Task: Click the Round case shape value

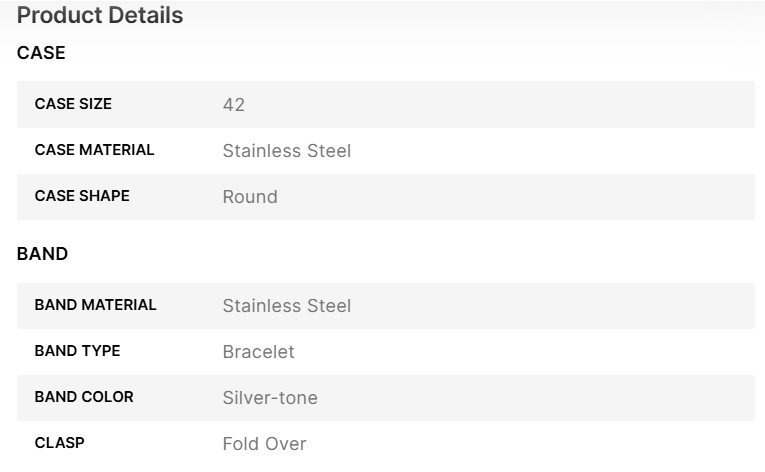Action: pos(250,197)
